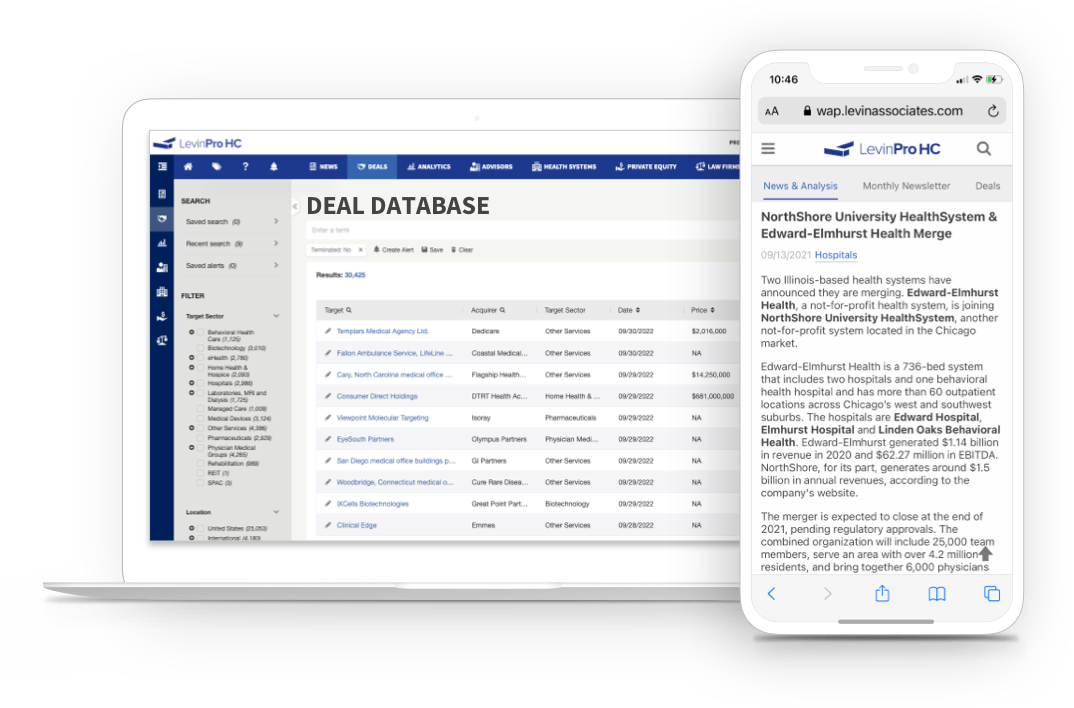Tap the phone browser share icon
1074x708 pixels.
882,593
